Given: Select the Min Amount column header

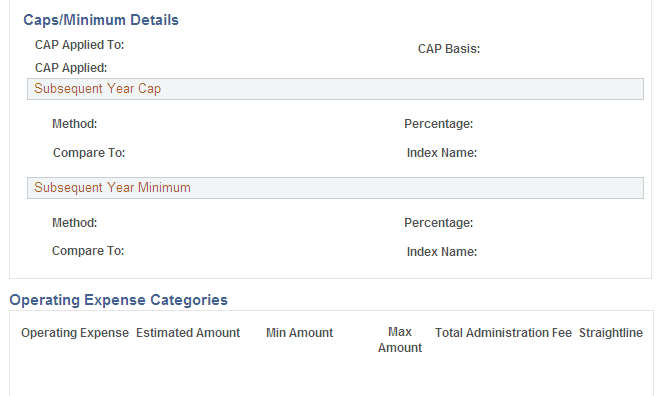Looking at the screenshot, I should pyautogui.click(x=299, y=333).
